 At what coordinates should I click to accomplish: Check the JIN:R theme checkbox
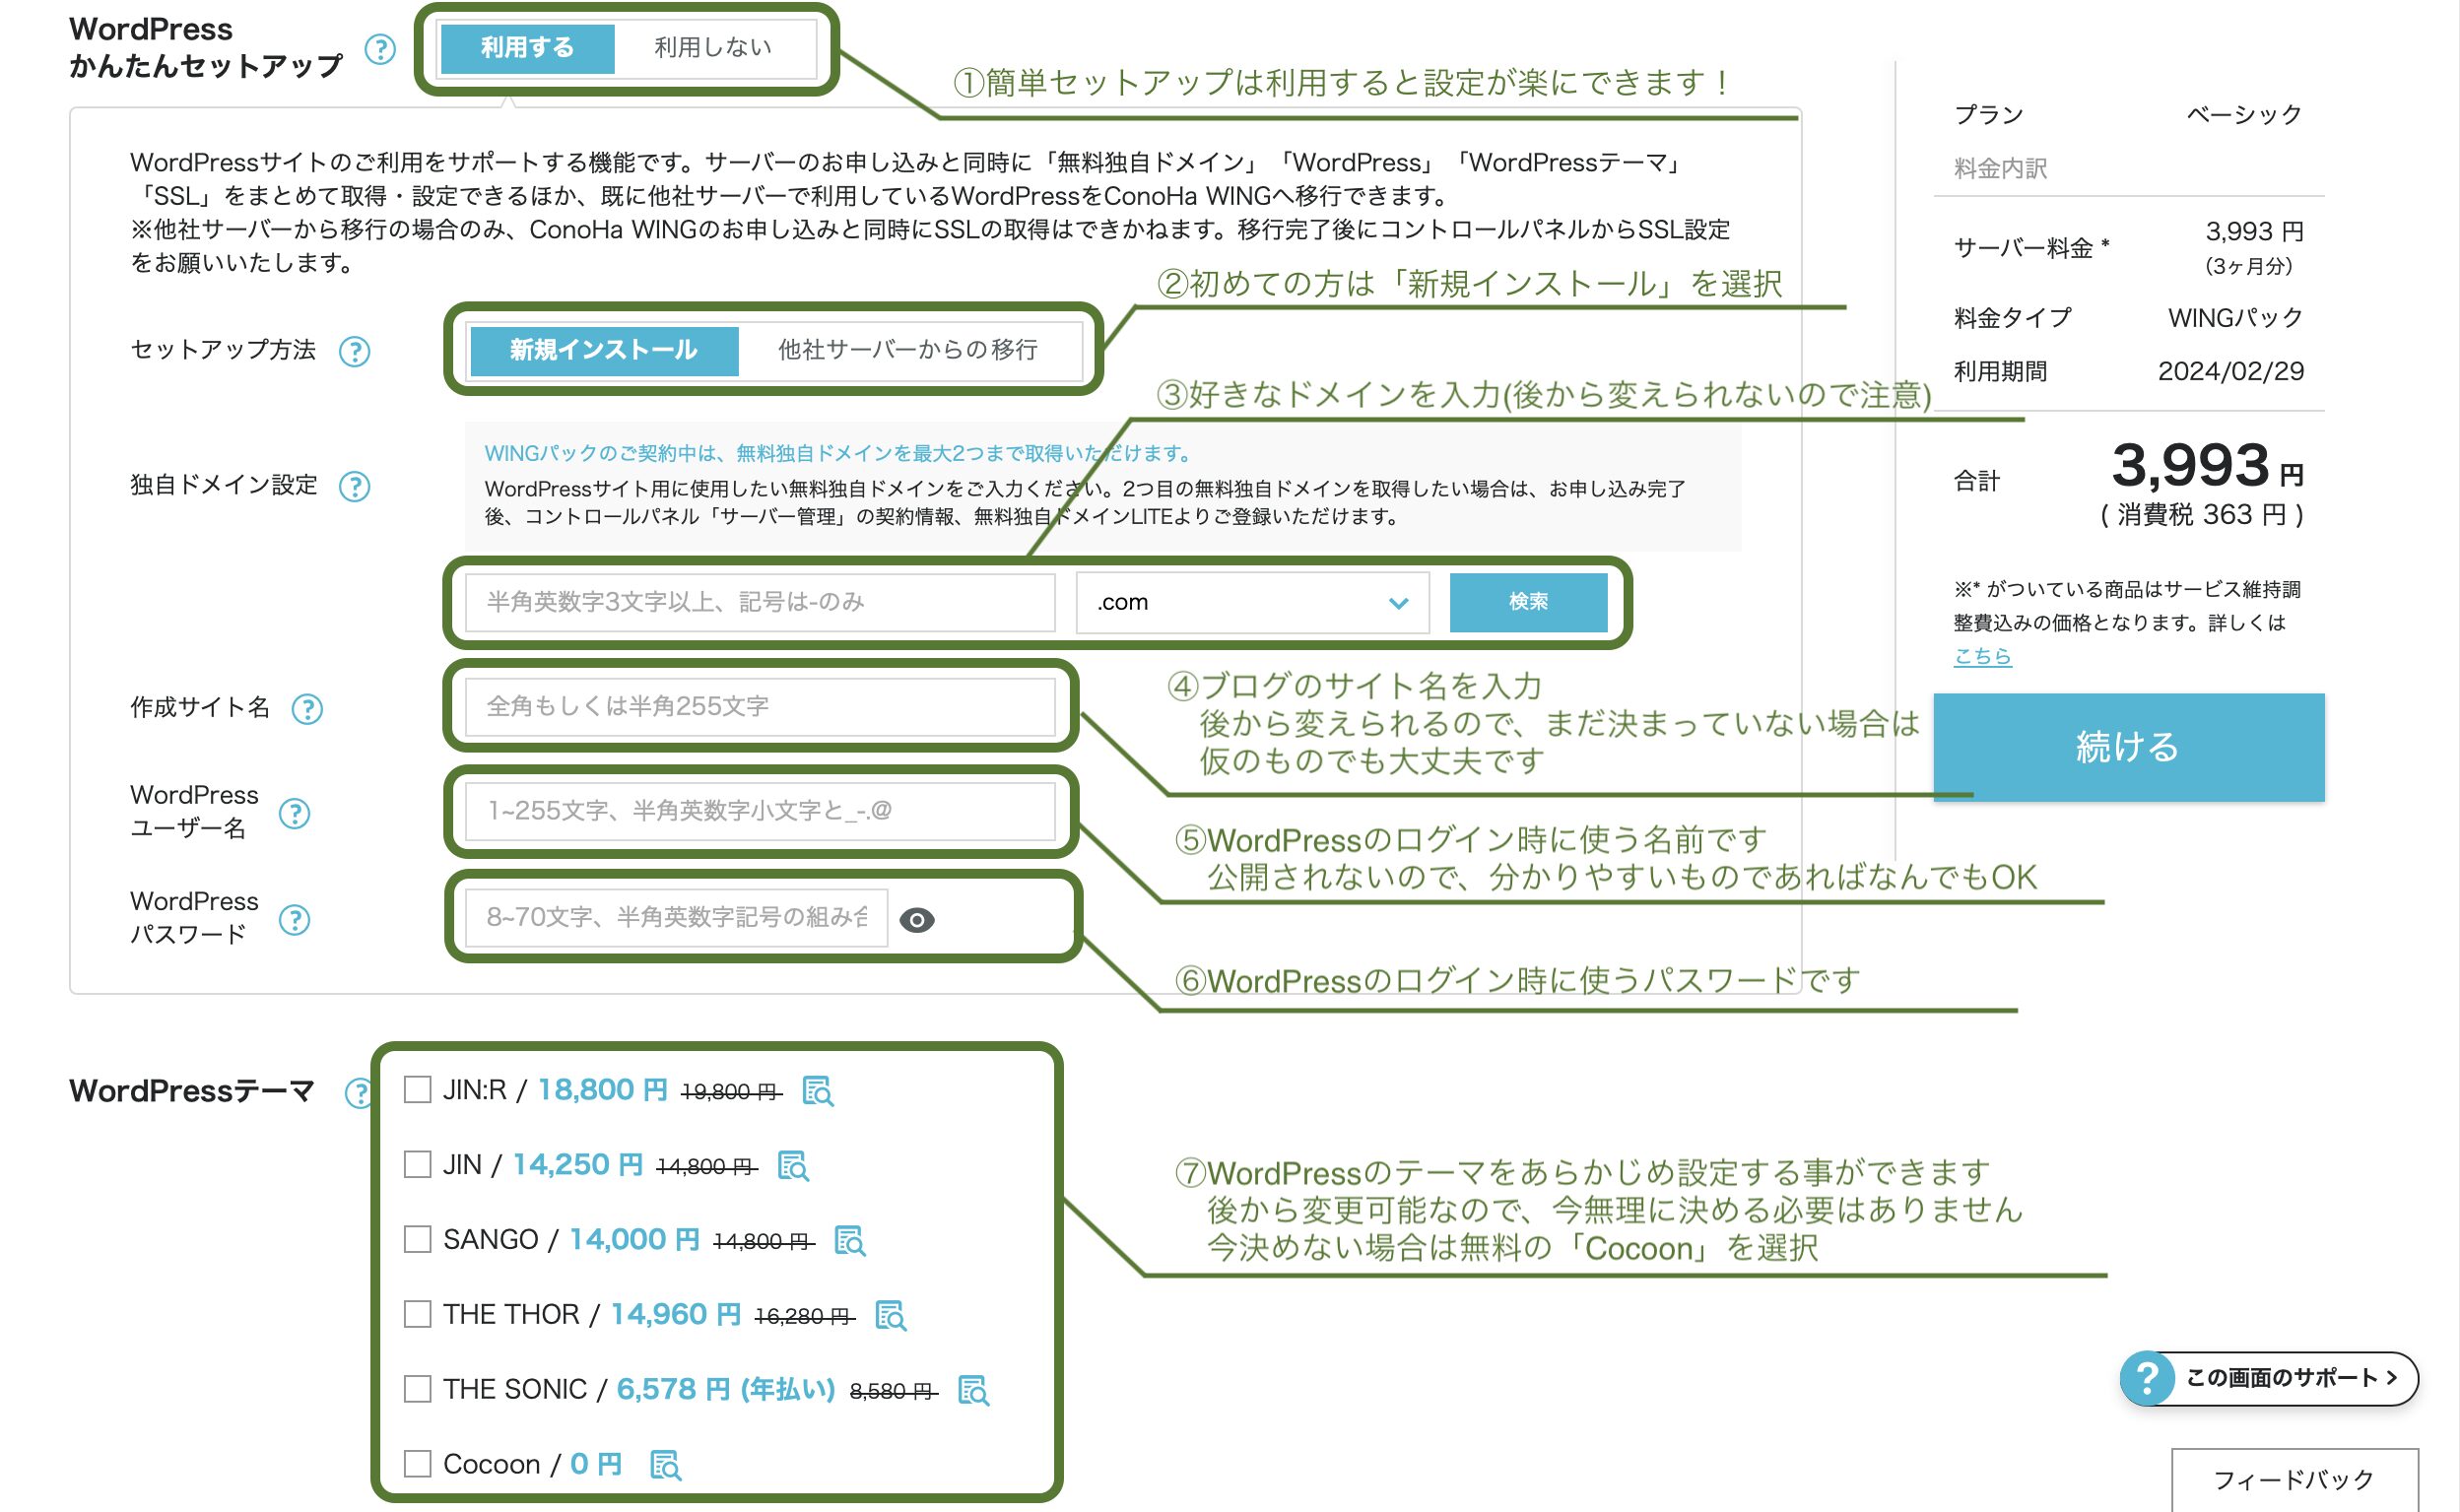[417, 1089]
